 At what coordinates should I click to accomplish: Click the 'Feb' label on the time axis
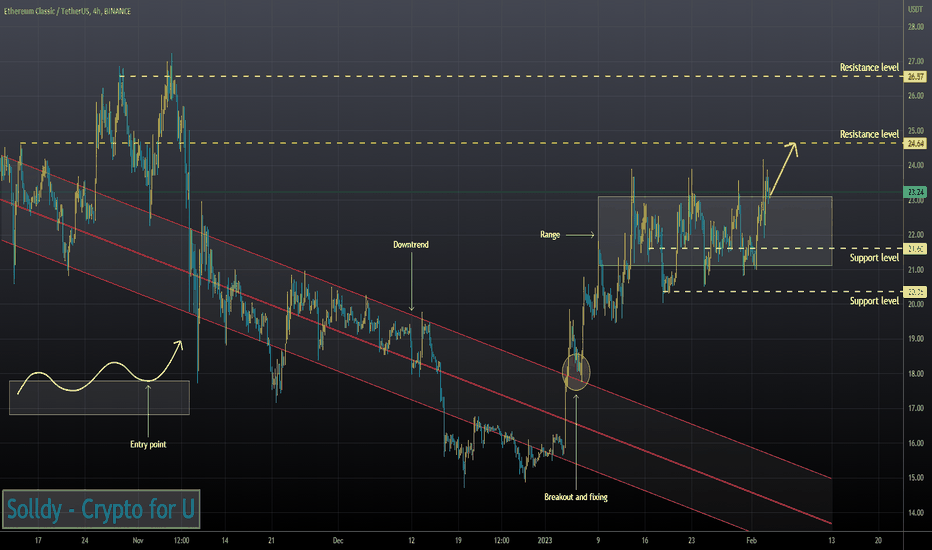pyautogui.click(x=751, y=540)
